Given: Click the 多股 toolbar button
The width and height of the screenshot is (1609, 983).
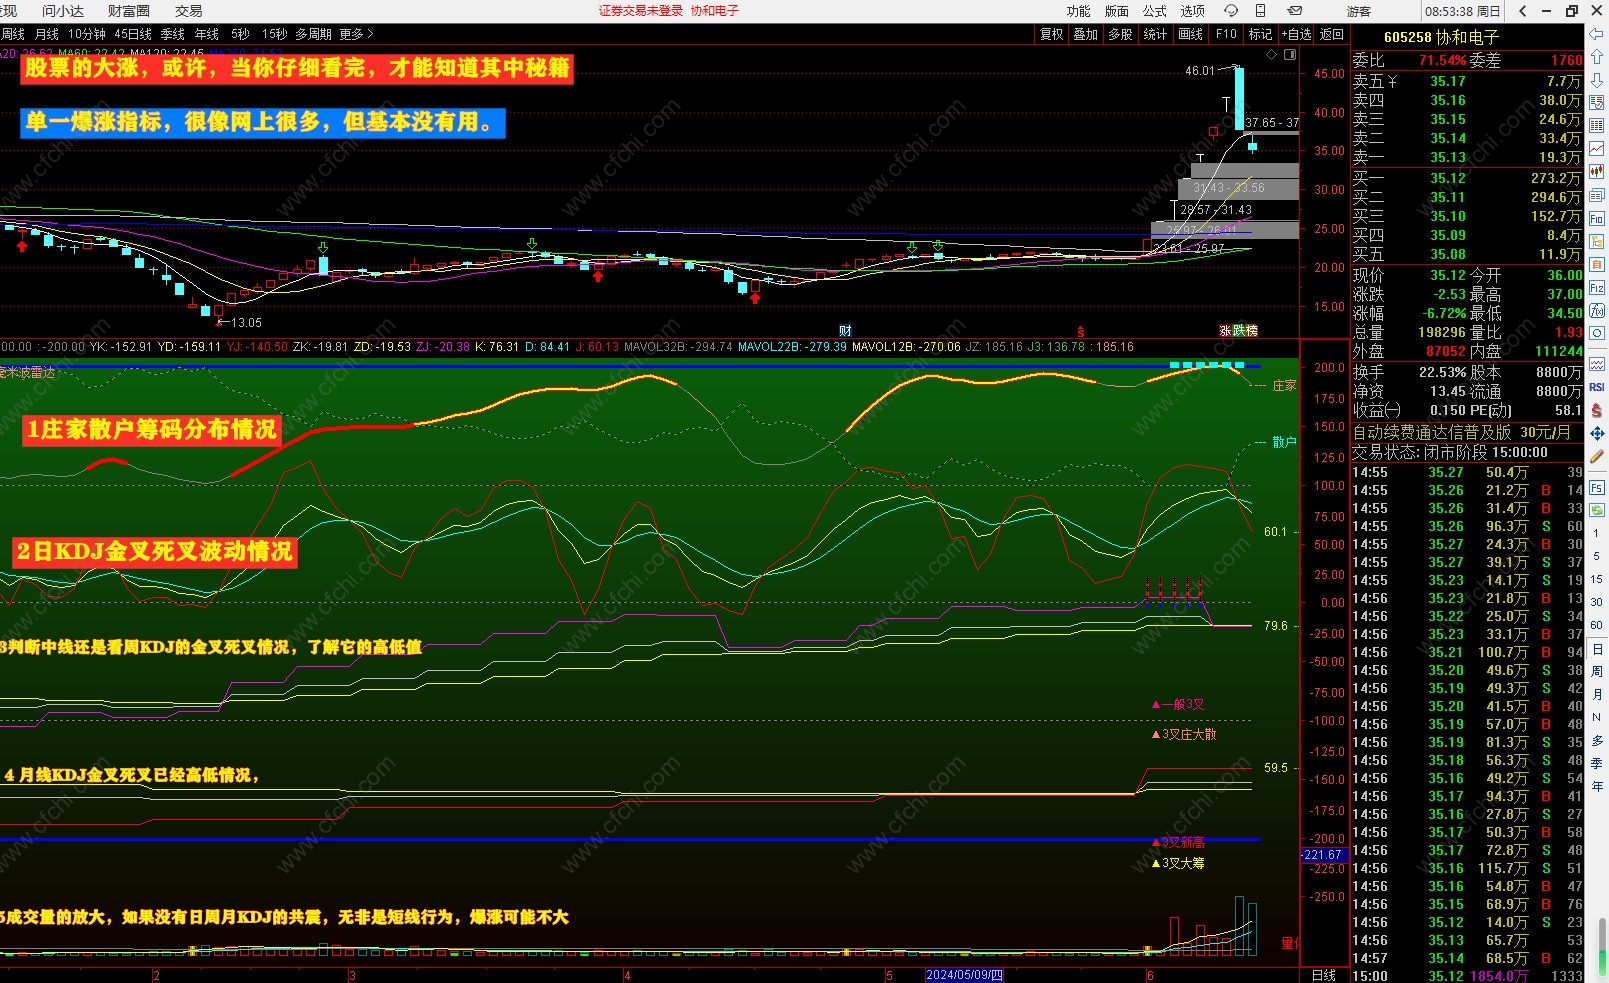Looking at the screenshot, I should click(1121, 34).
